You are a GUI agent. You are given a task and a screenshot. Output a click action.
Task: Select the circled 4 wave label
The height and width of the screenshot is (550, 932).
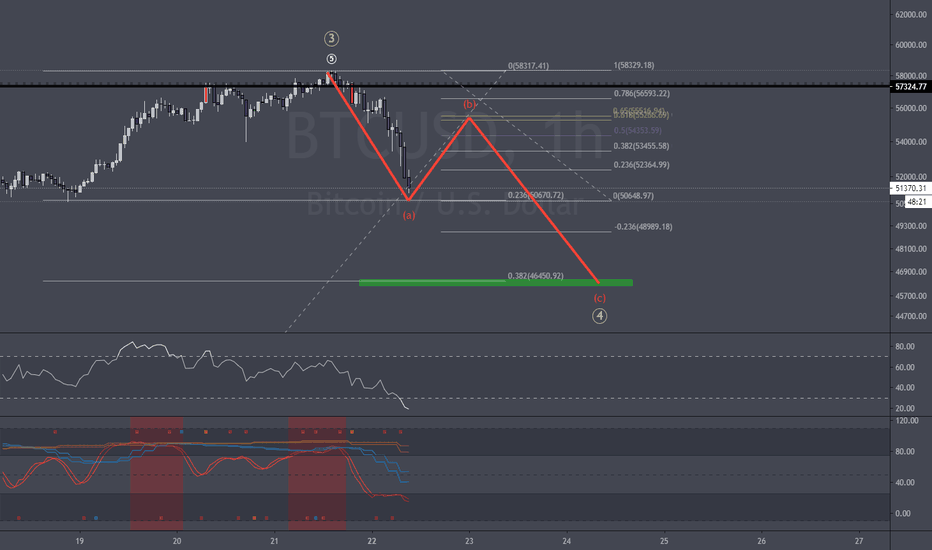point(599,316)
